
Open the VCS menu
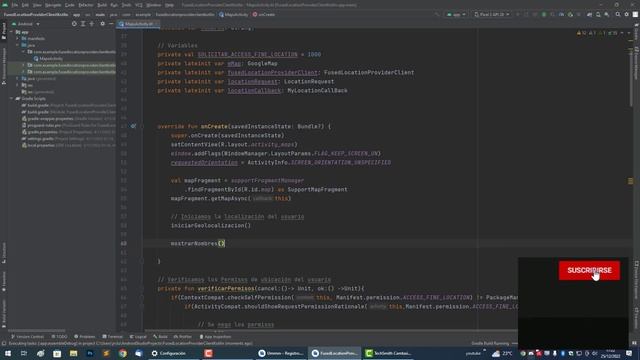pos(139,5)
